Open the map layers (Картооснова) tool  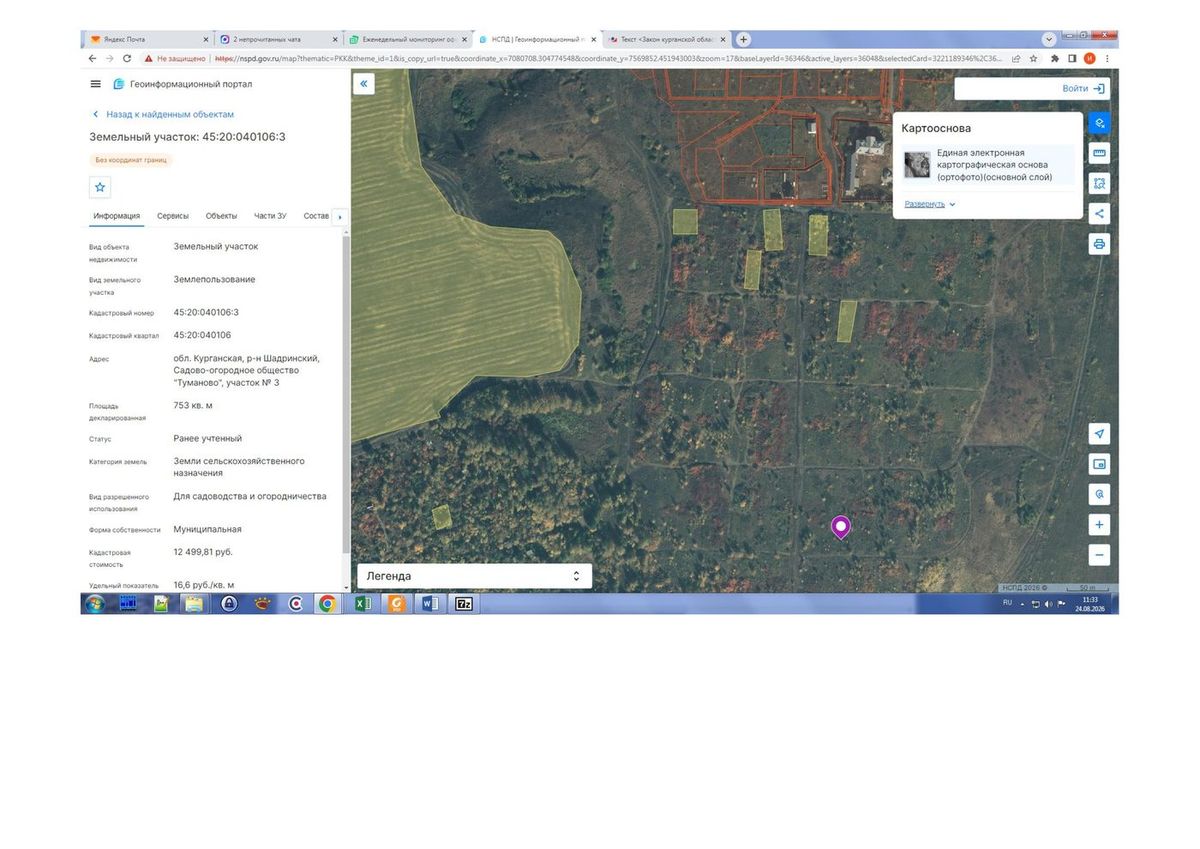tap(1099, 124)
